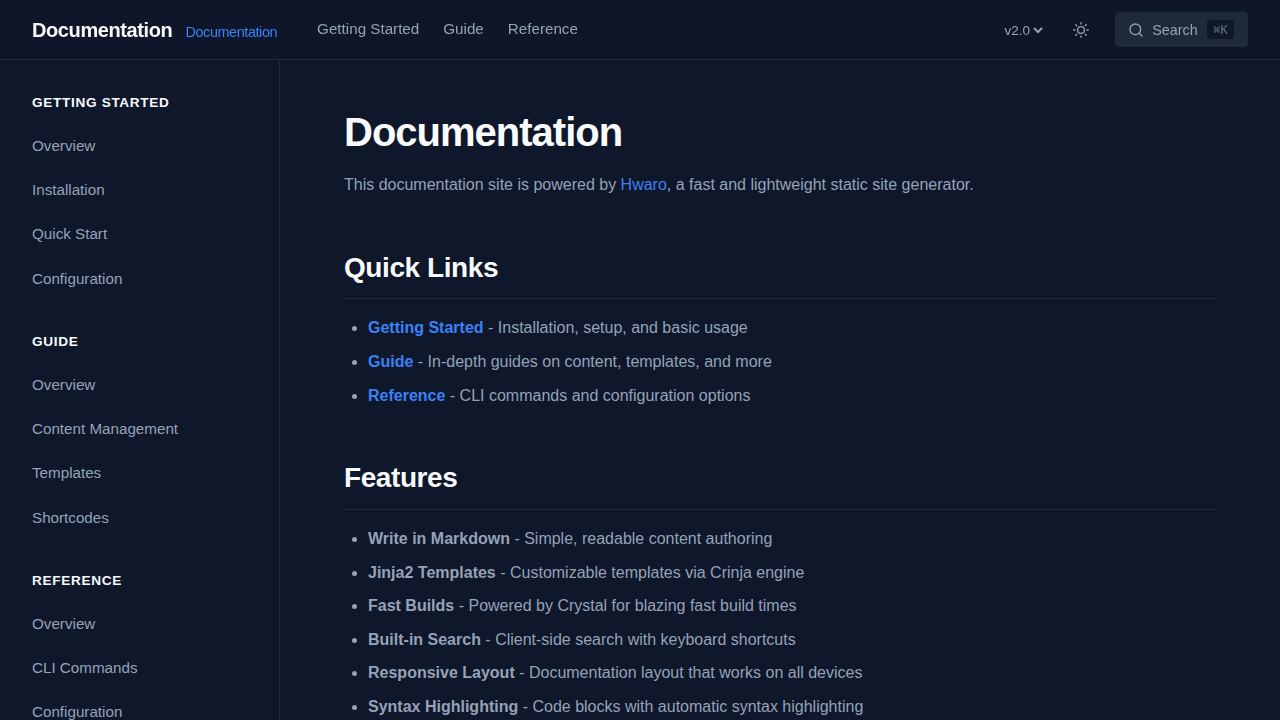This screenshot has width=1280, height=720.
Task: Click the ⌘K shortcut badge in search
Action: (x=1220, y=30)
